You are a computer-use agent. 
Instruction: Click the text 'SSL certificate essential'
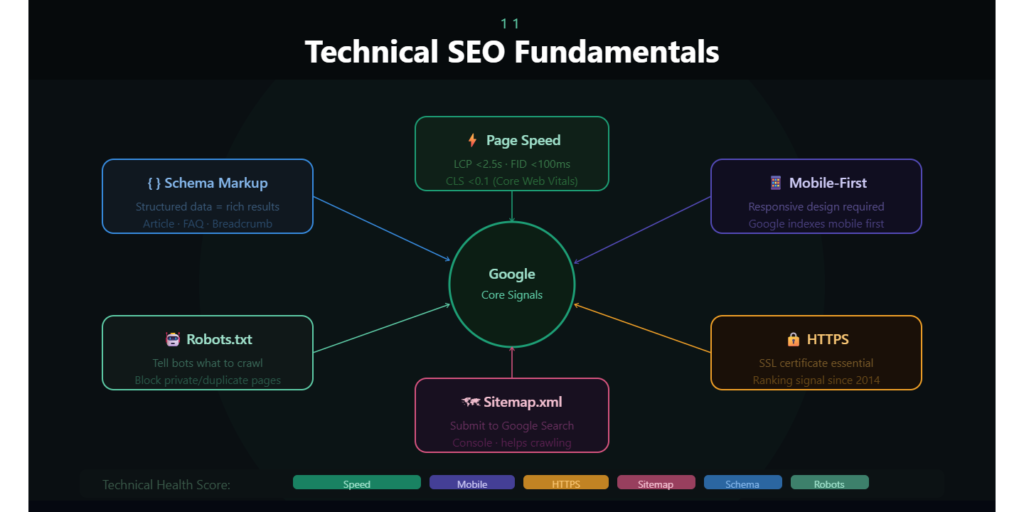click(x=816, y=363)
